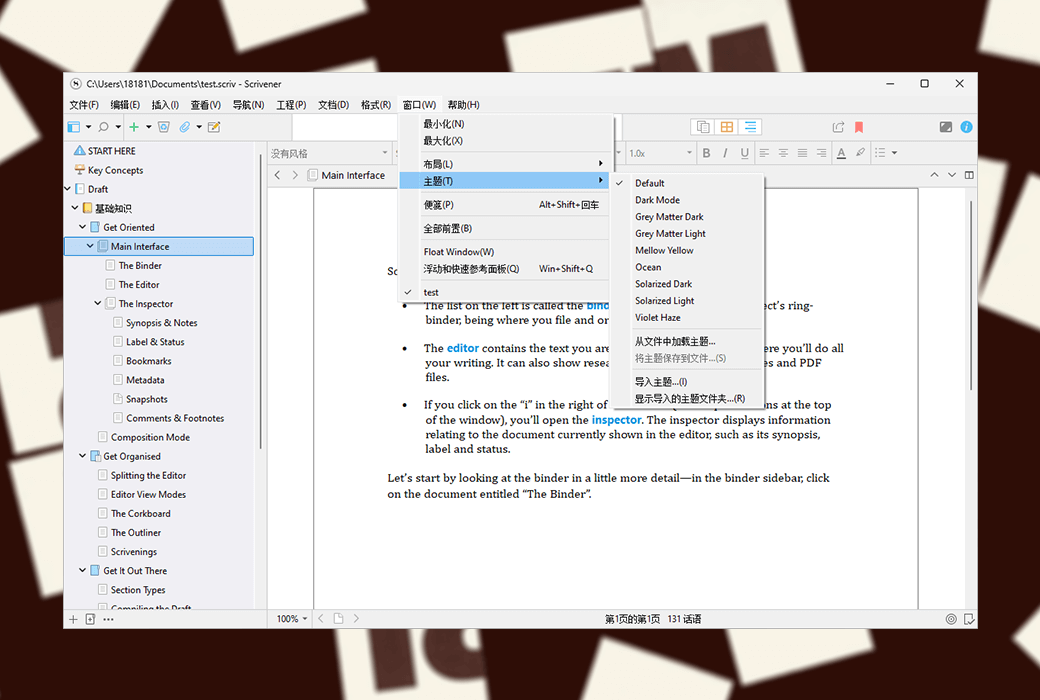The image size is (1040, 700).
Task: Justify the text alignment
Action: pyautogui.click(x=803, y=153)
